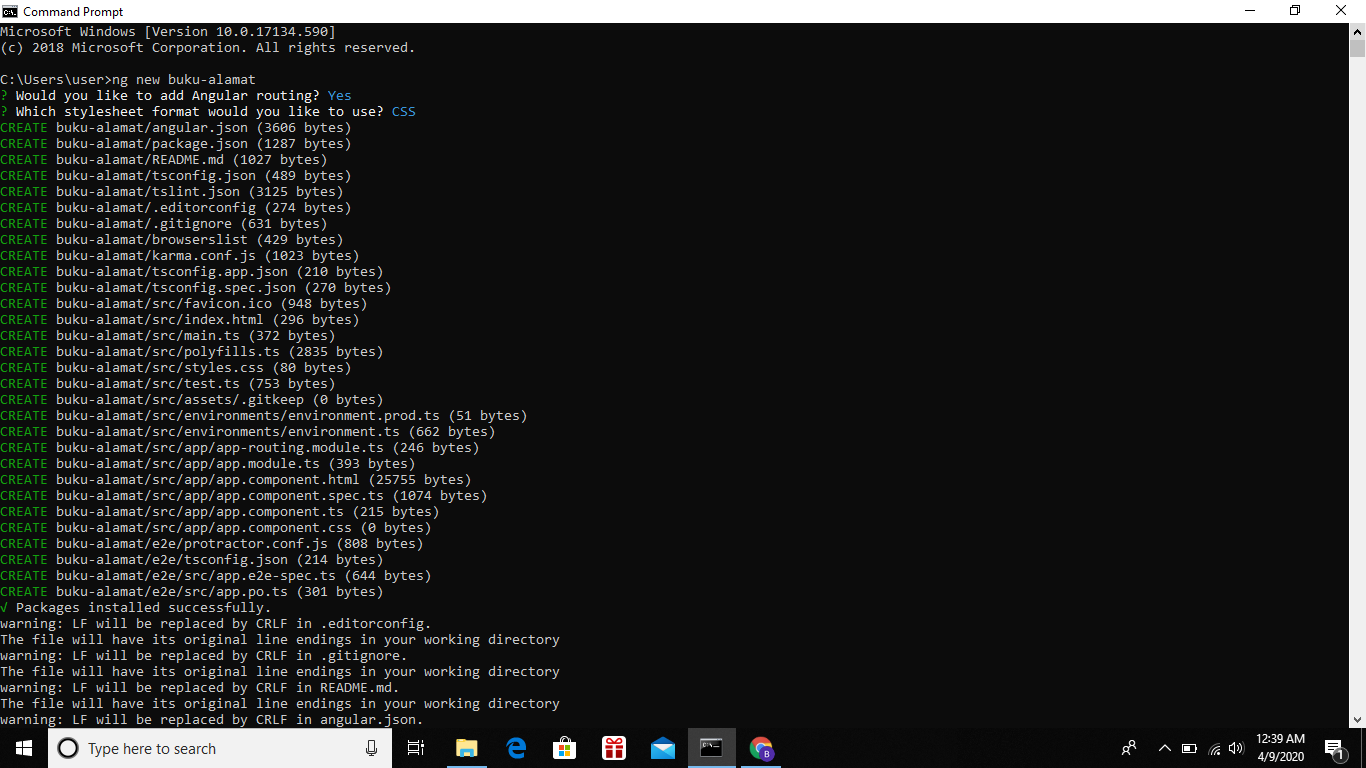Open Task View from the taskbar
This screenshot has height=768, width=1366.
pos(416,748)
